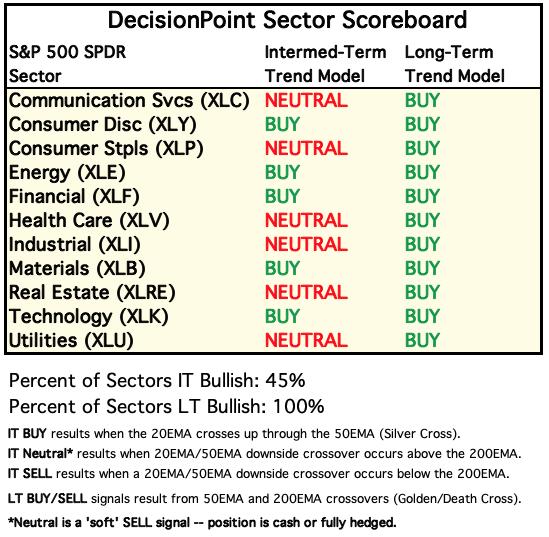549x537 pixels.
Task: Click the Neutral soft SELL footnote
Action: click(x=202, y=522)
